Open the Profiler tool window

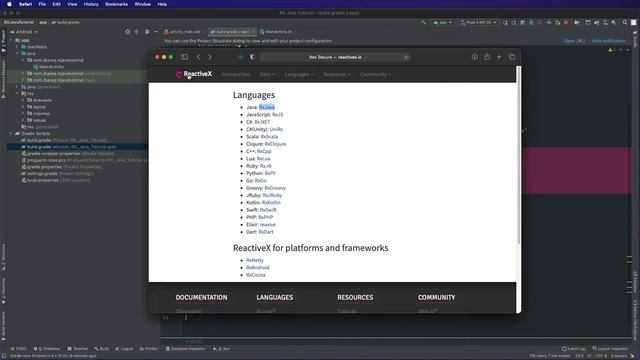[149, 349]
